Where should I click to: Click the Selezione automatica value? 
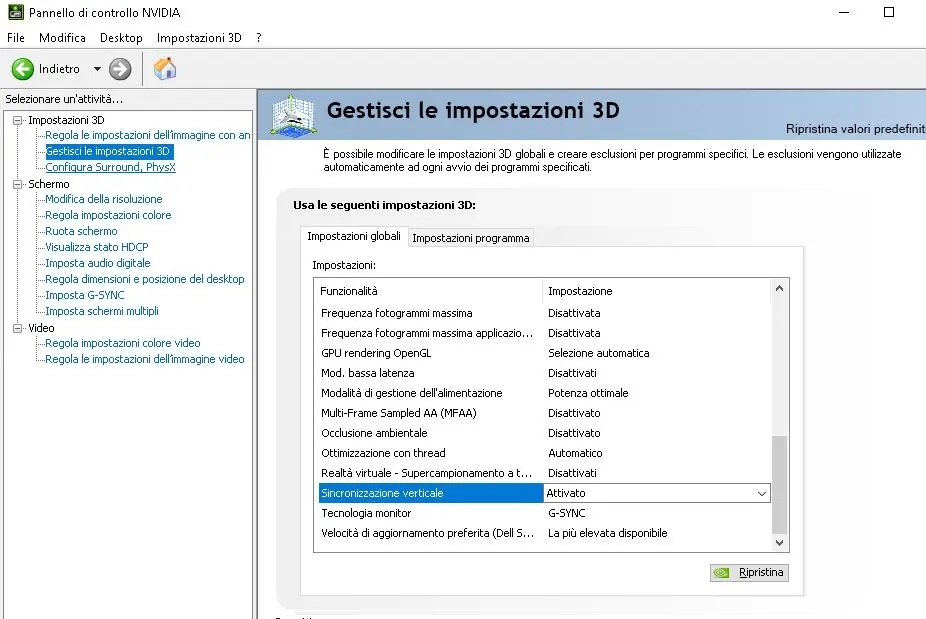598,353
